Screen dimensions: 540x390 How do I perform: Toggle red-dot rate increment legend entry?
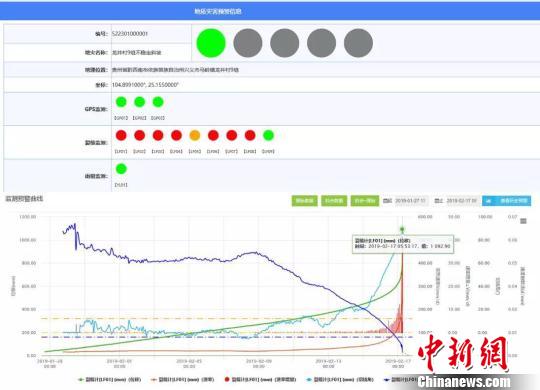(x=260, y=379)
